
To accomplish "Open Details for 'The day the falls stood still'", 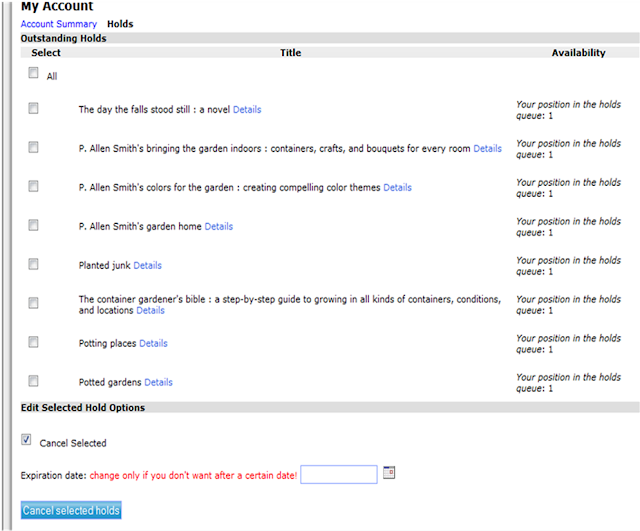I will coord(247,110).
